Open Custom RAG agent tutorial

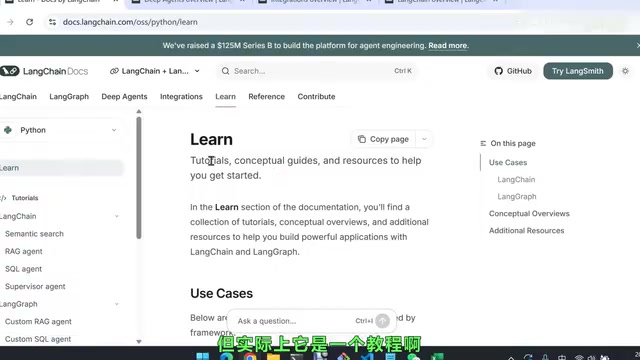click(38, 322)
